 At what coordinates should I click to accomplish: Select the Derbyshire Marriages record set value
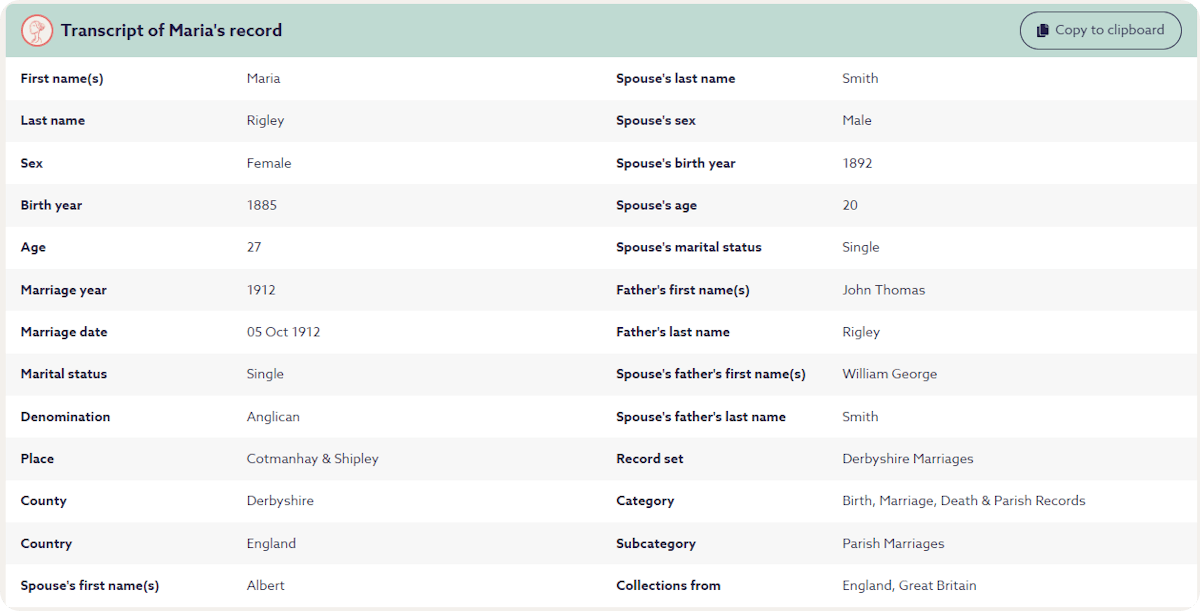click(907, 459)
